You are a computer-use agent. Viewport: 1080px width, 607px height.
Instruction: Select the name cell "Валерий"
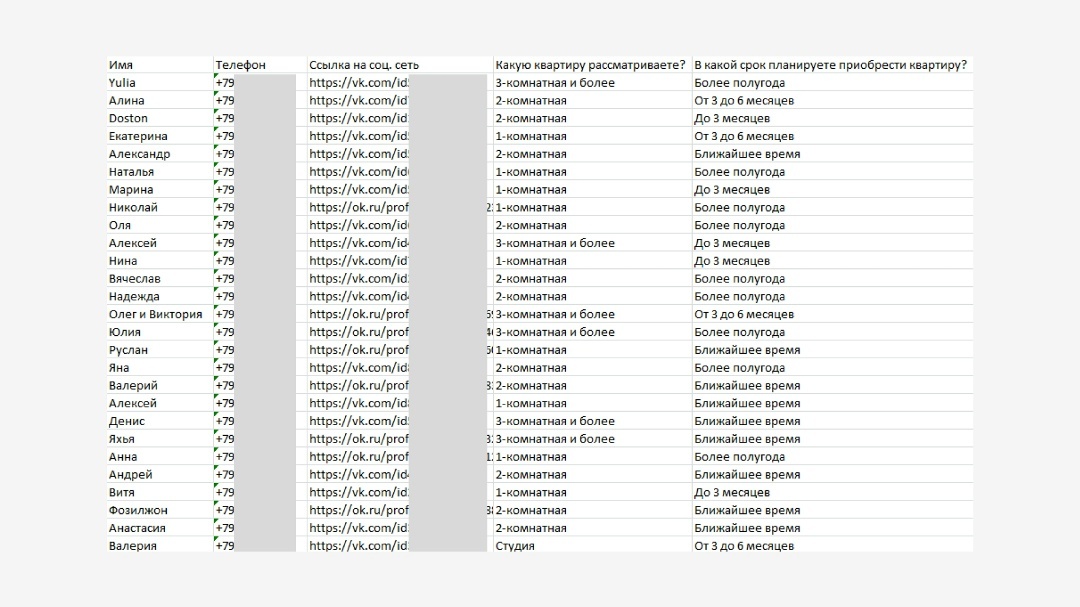160,386
